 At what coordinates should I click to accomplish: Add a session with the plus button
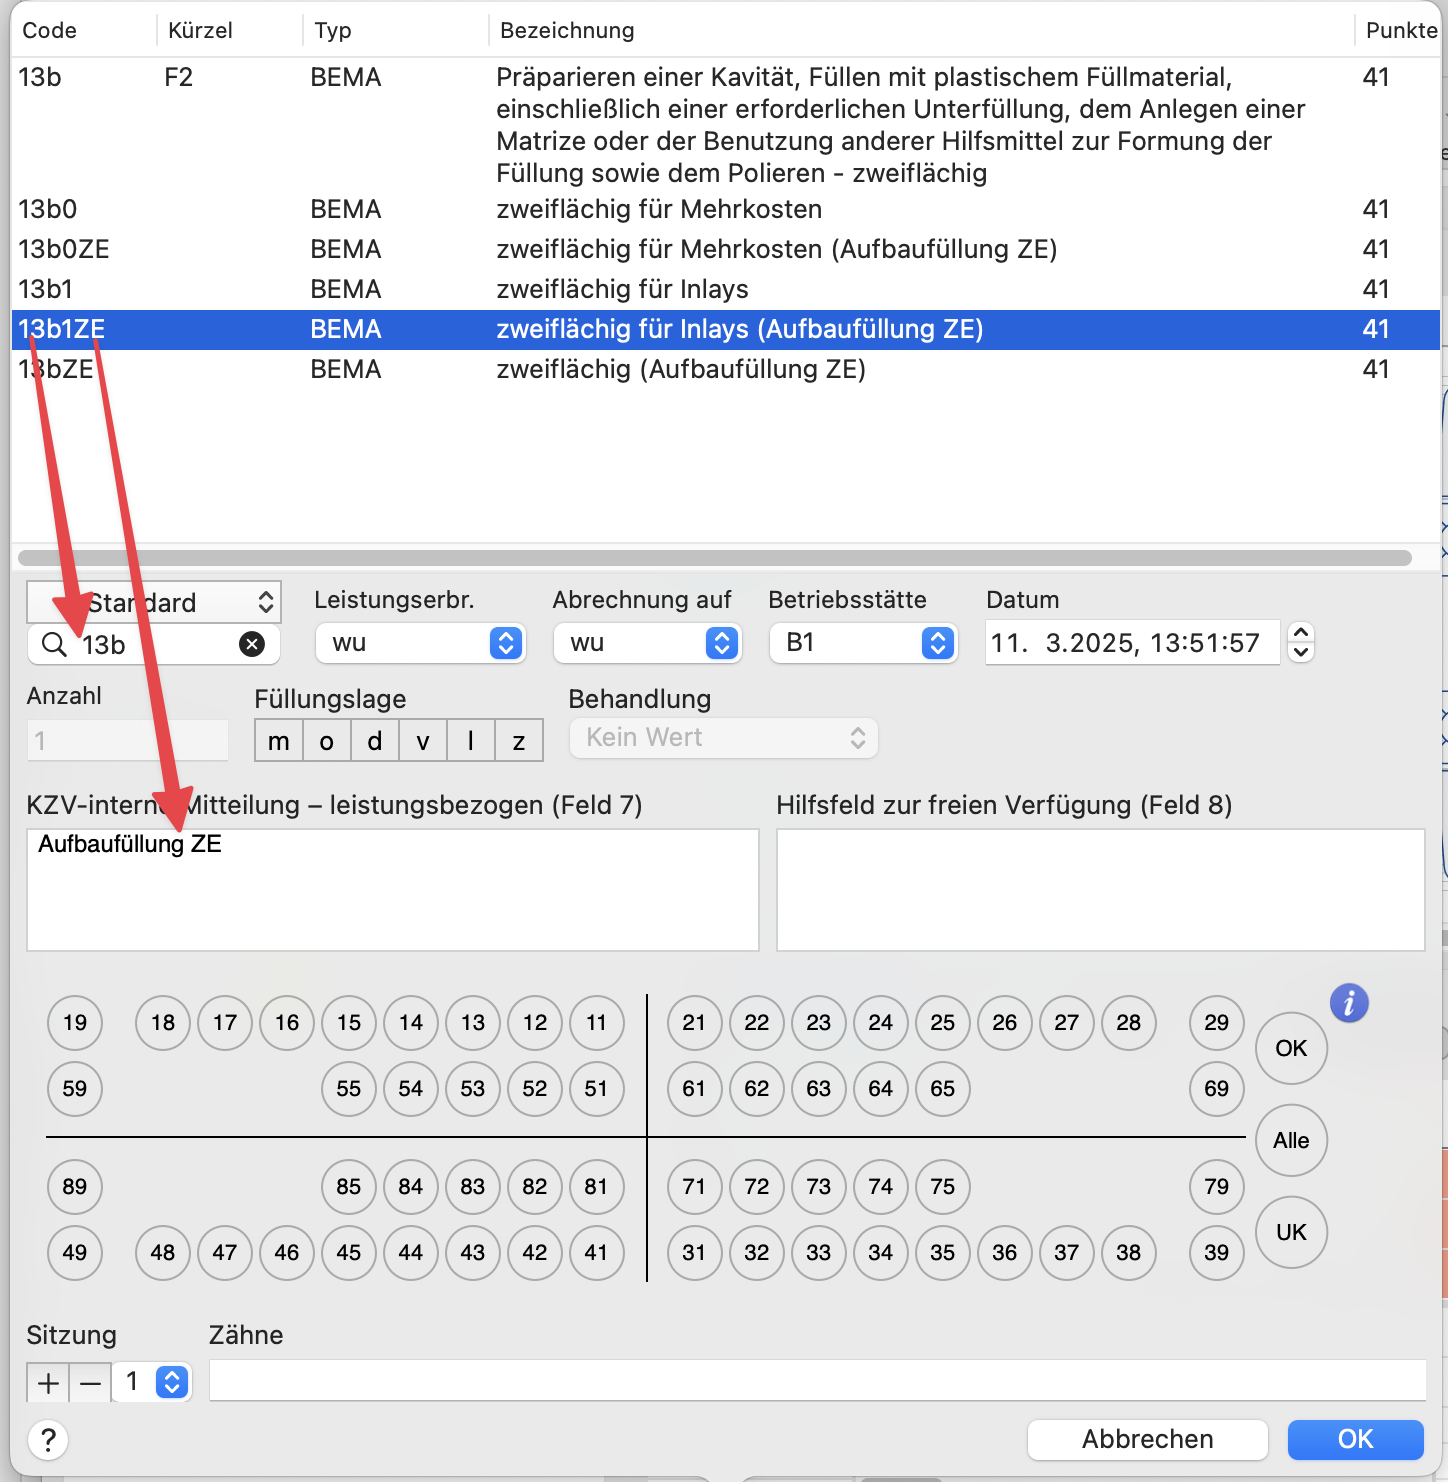point(48,1383)
